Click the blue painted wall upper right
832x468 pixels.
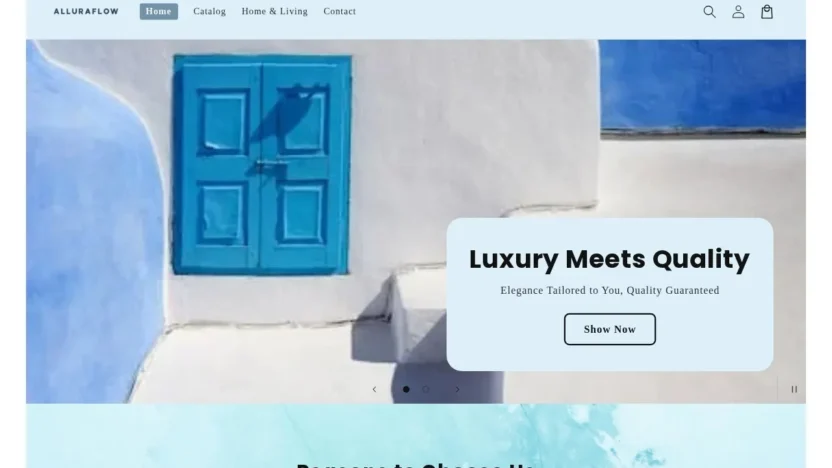tap(703, 85)
